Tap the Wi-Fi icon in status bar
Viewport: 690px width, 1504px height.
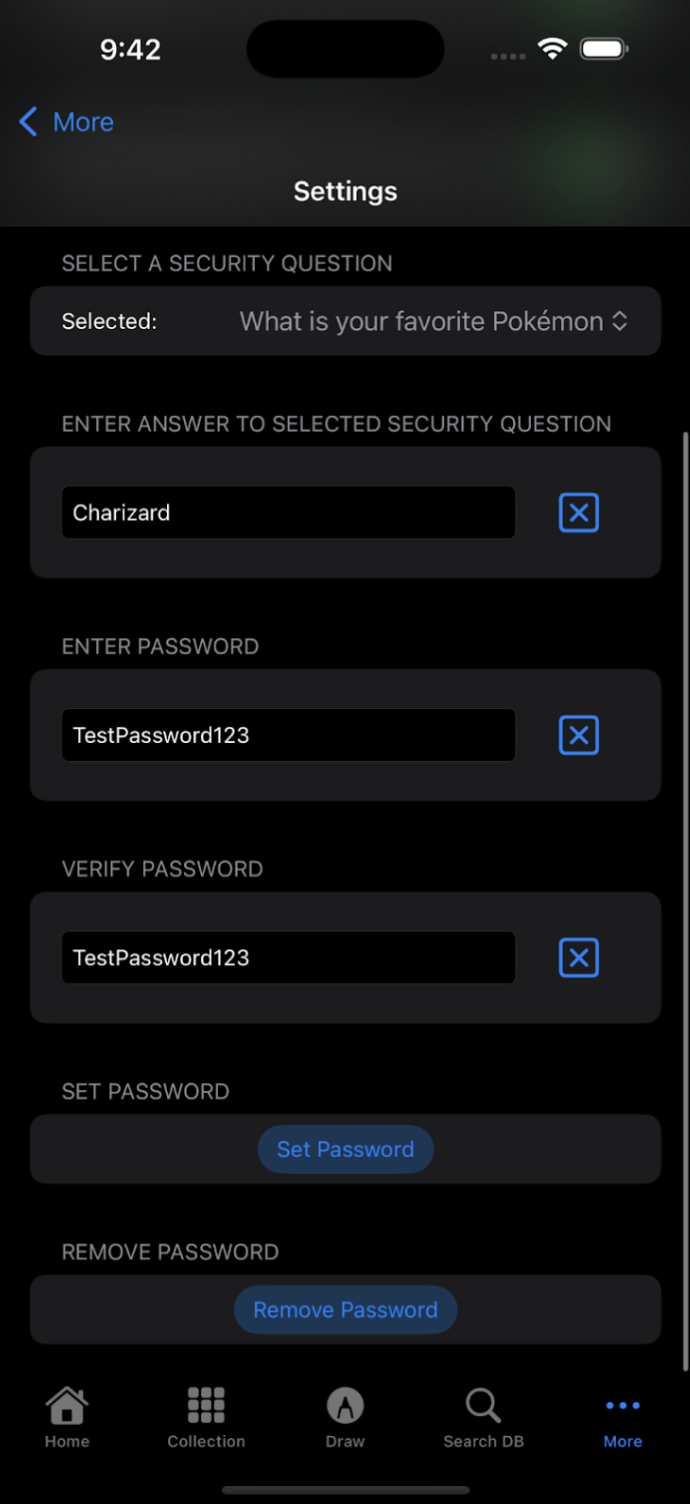tap(553, 48)
